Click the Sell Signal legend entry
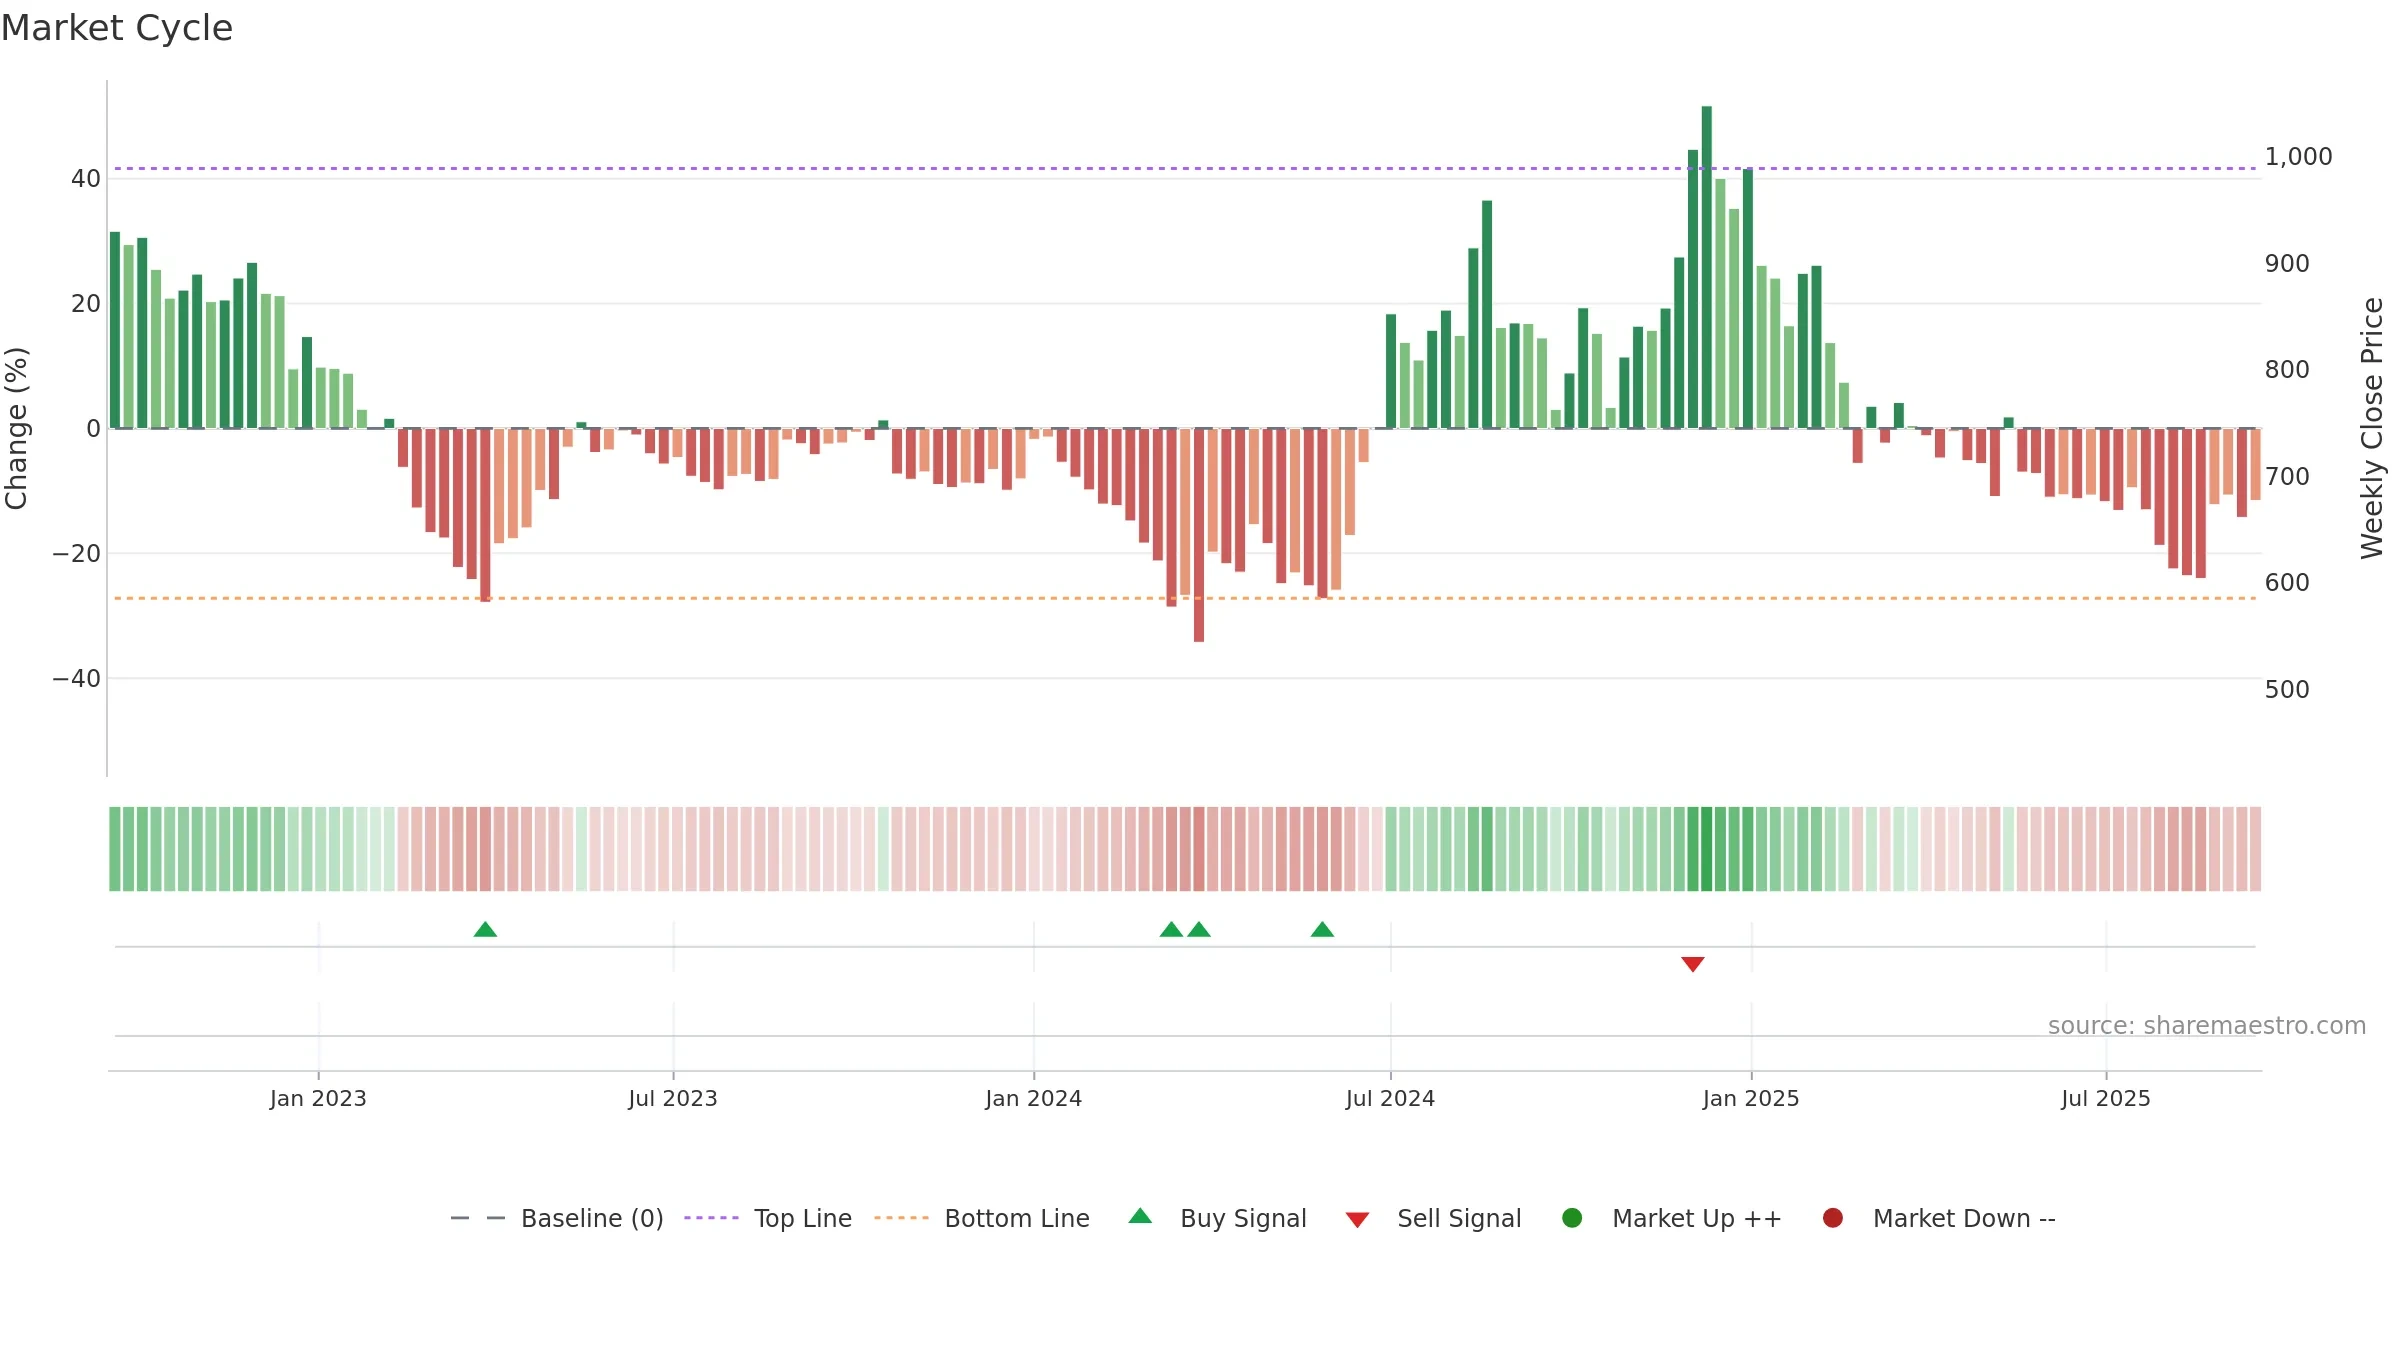This screenshot has height=1350, width=2400. pyautogui.click(x=1433, y=1218)
